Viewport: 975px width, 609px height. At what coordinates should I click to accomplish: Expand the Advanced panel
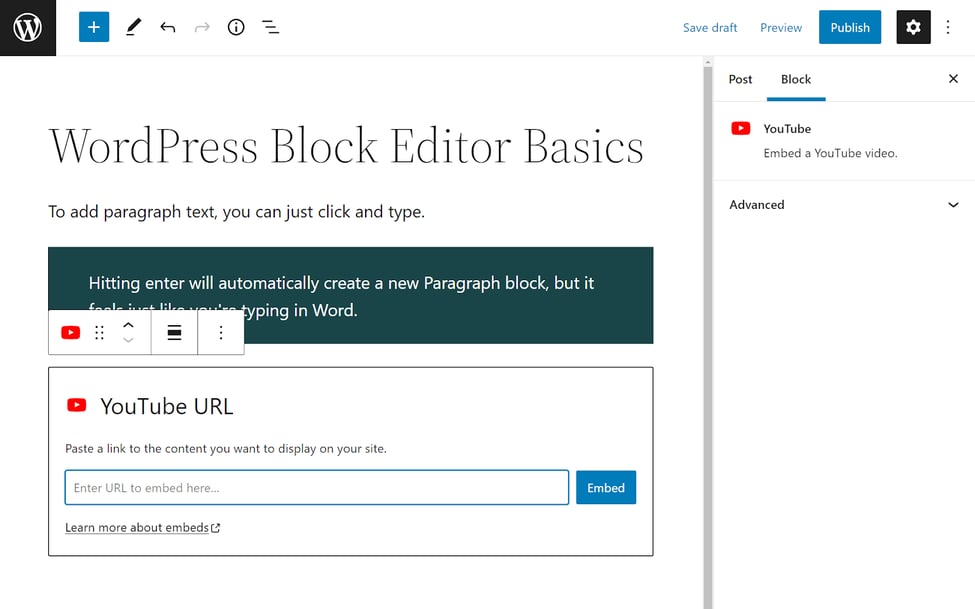pyautogui.click(x=843, y=205)
